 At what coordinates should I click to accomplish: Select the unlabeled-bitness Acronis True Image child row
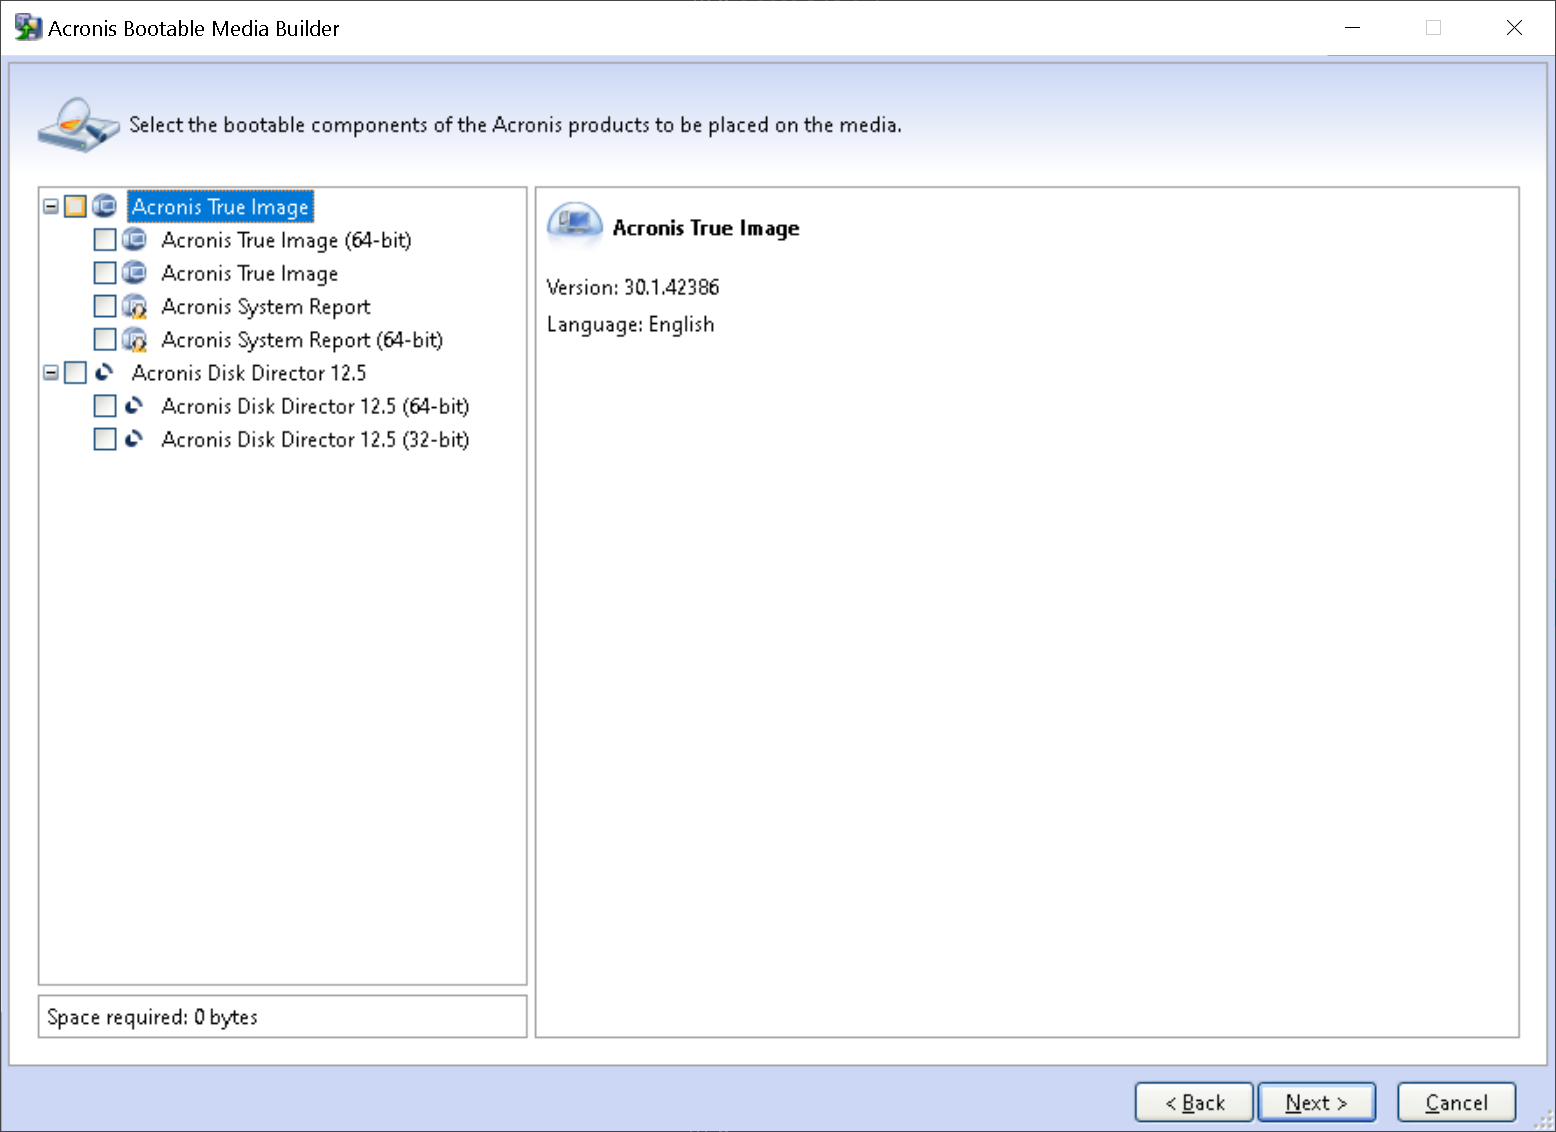click(x=250, y=273)
